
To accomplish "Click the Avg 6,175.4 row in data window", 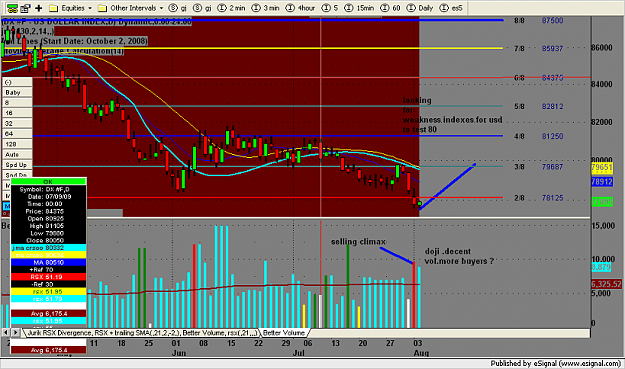I will 48,314.
